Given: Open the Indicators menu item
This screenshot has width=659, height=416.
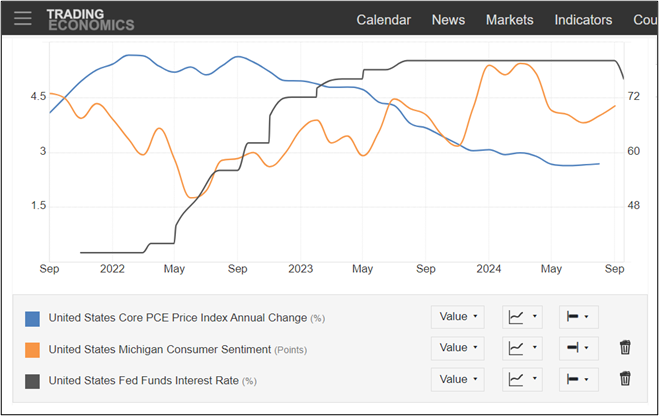Looking at the screenshot, I should point(583,20).
